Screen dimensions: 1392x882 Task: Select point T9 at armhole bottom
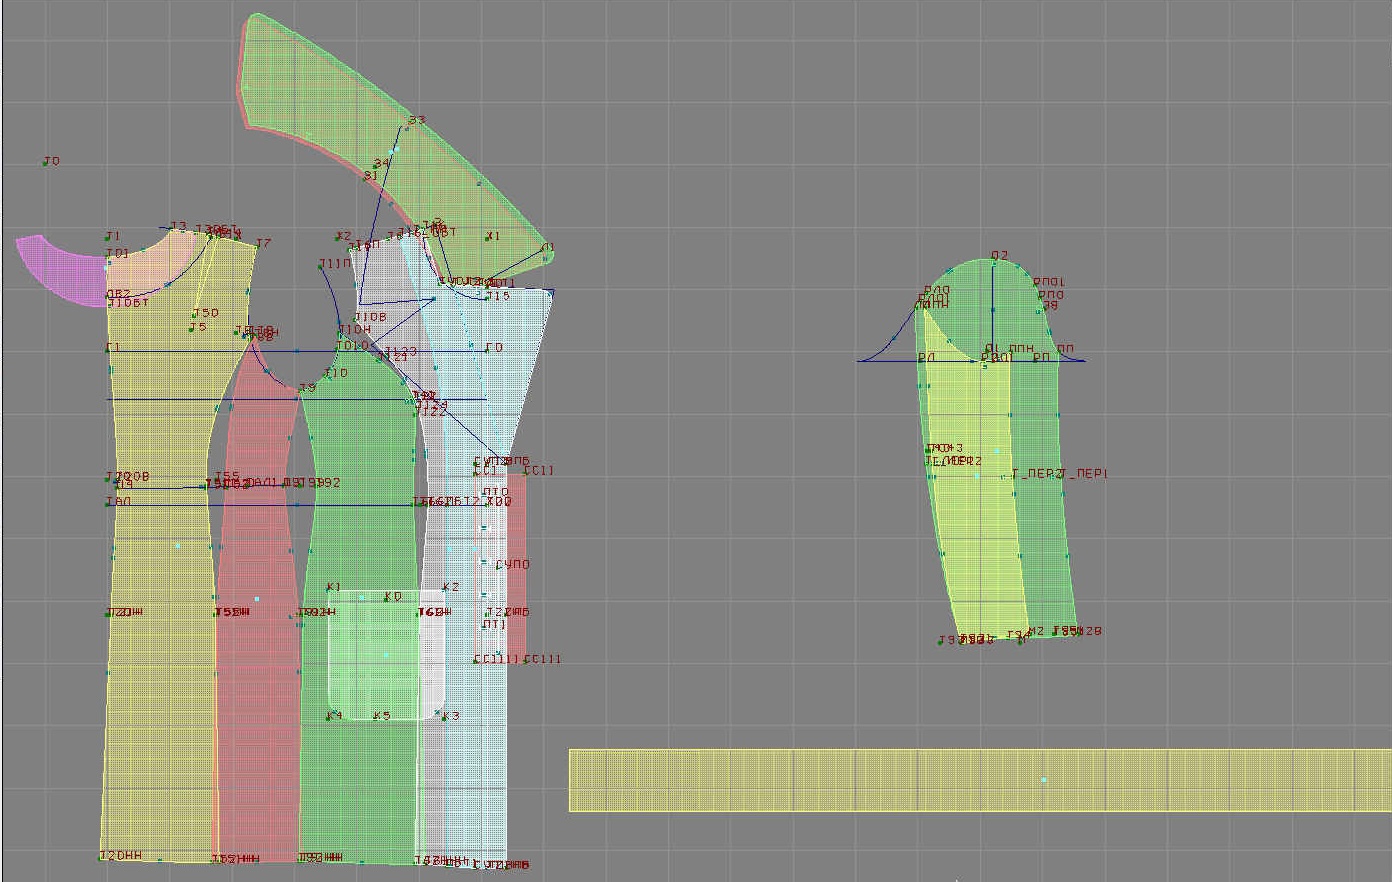(300, 390)
